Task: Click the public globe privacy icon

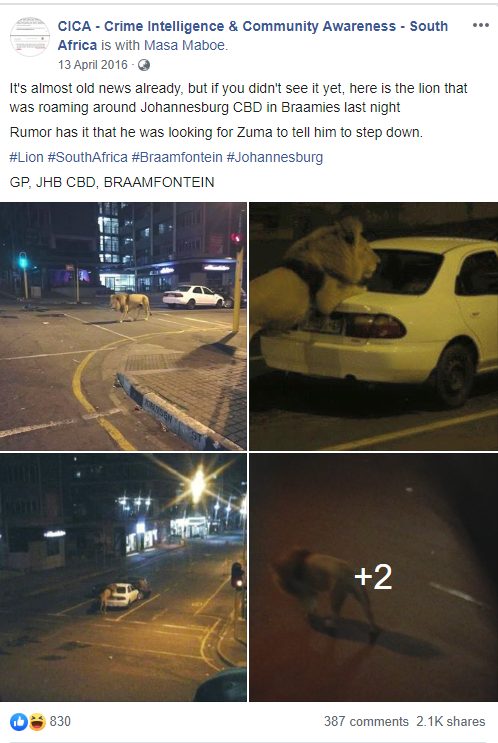Action: coord(144,65)
